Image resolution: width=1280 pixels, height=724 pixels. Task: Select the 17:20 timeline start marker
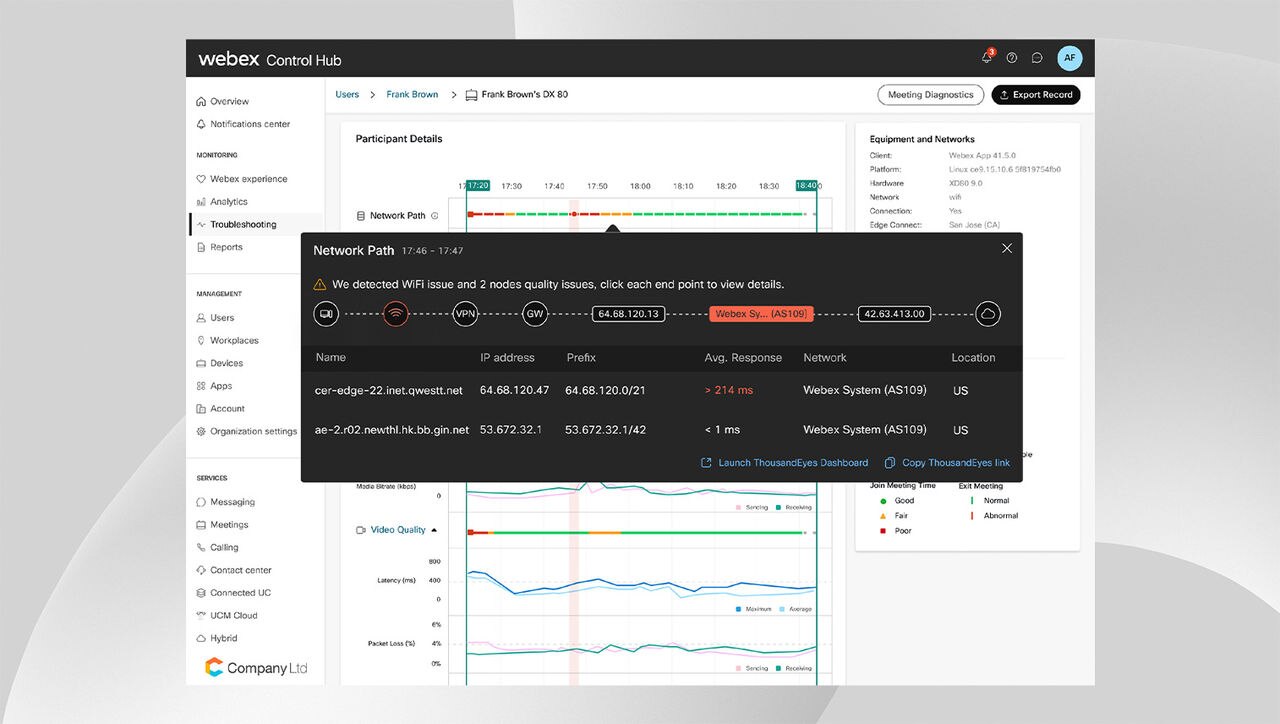click(478, 186)
